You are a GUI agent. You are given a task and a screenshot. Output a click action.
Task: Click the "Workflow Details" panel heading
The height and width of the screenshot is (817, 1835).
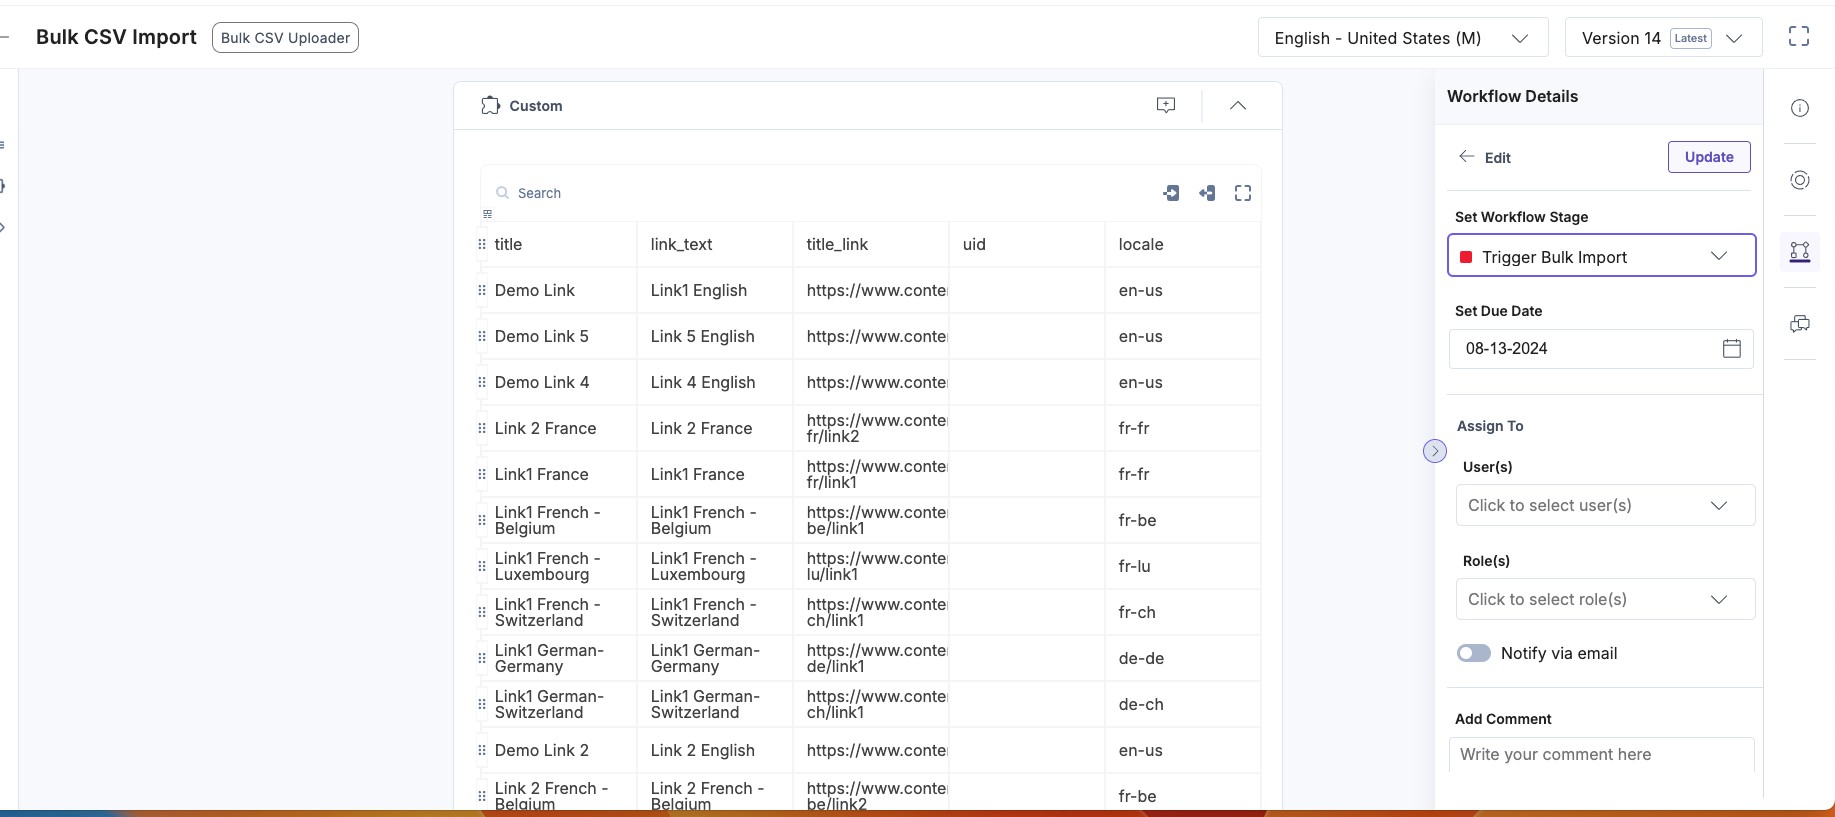click(1512, 96)
